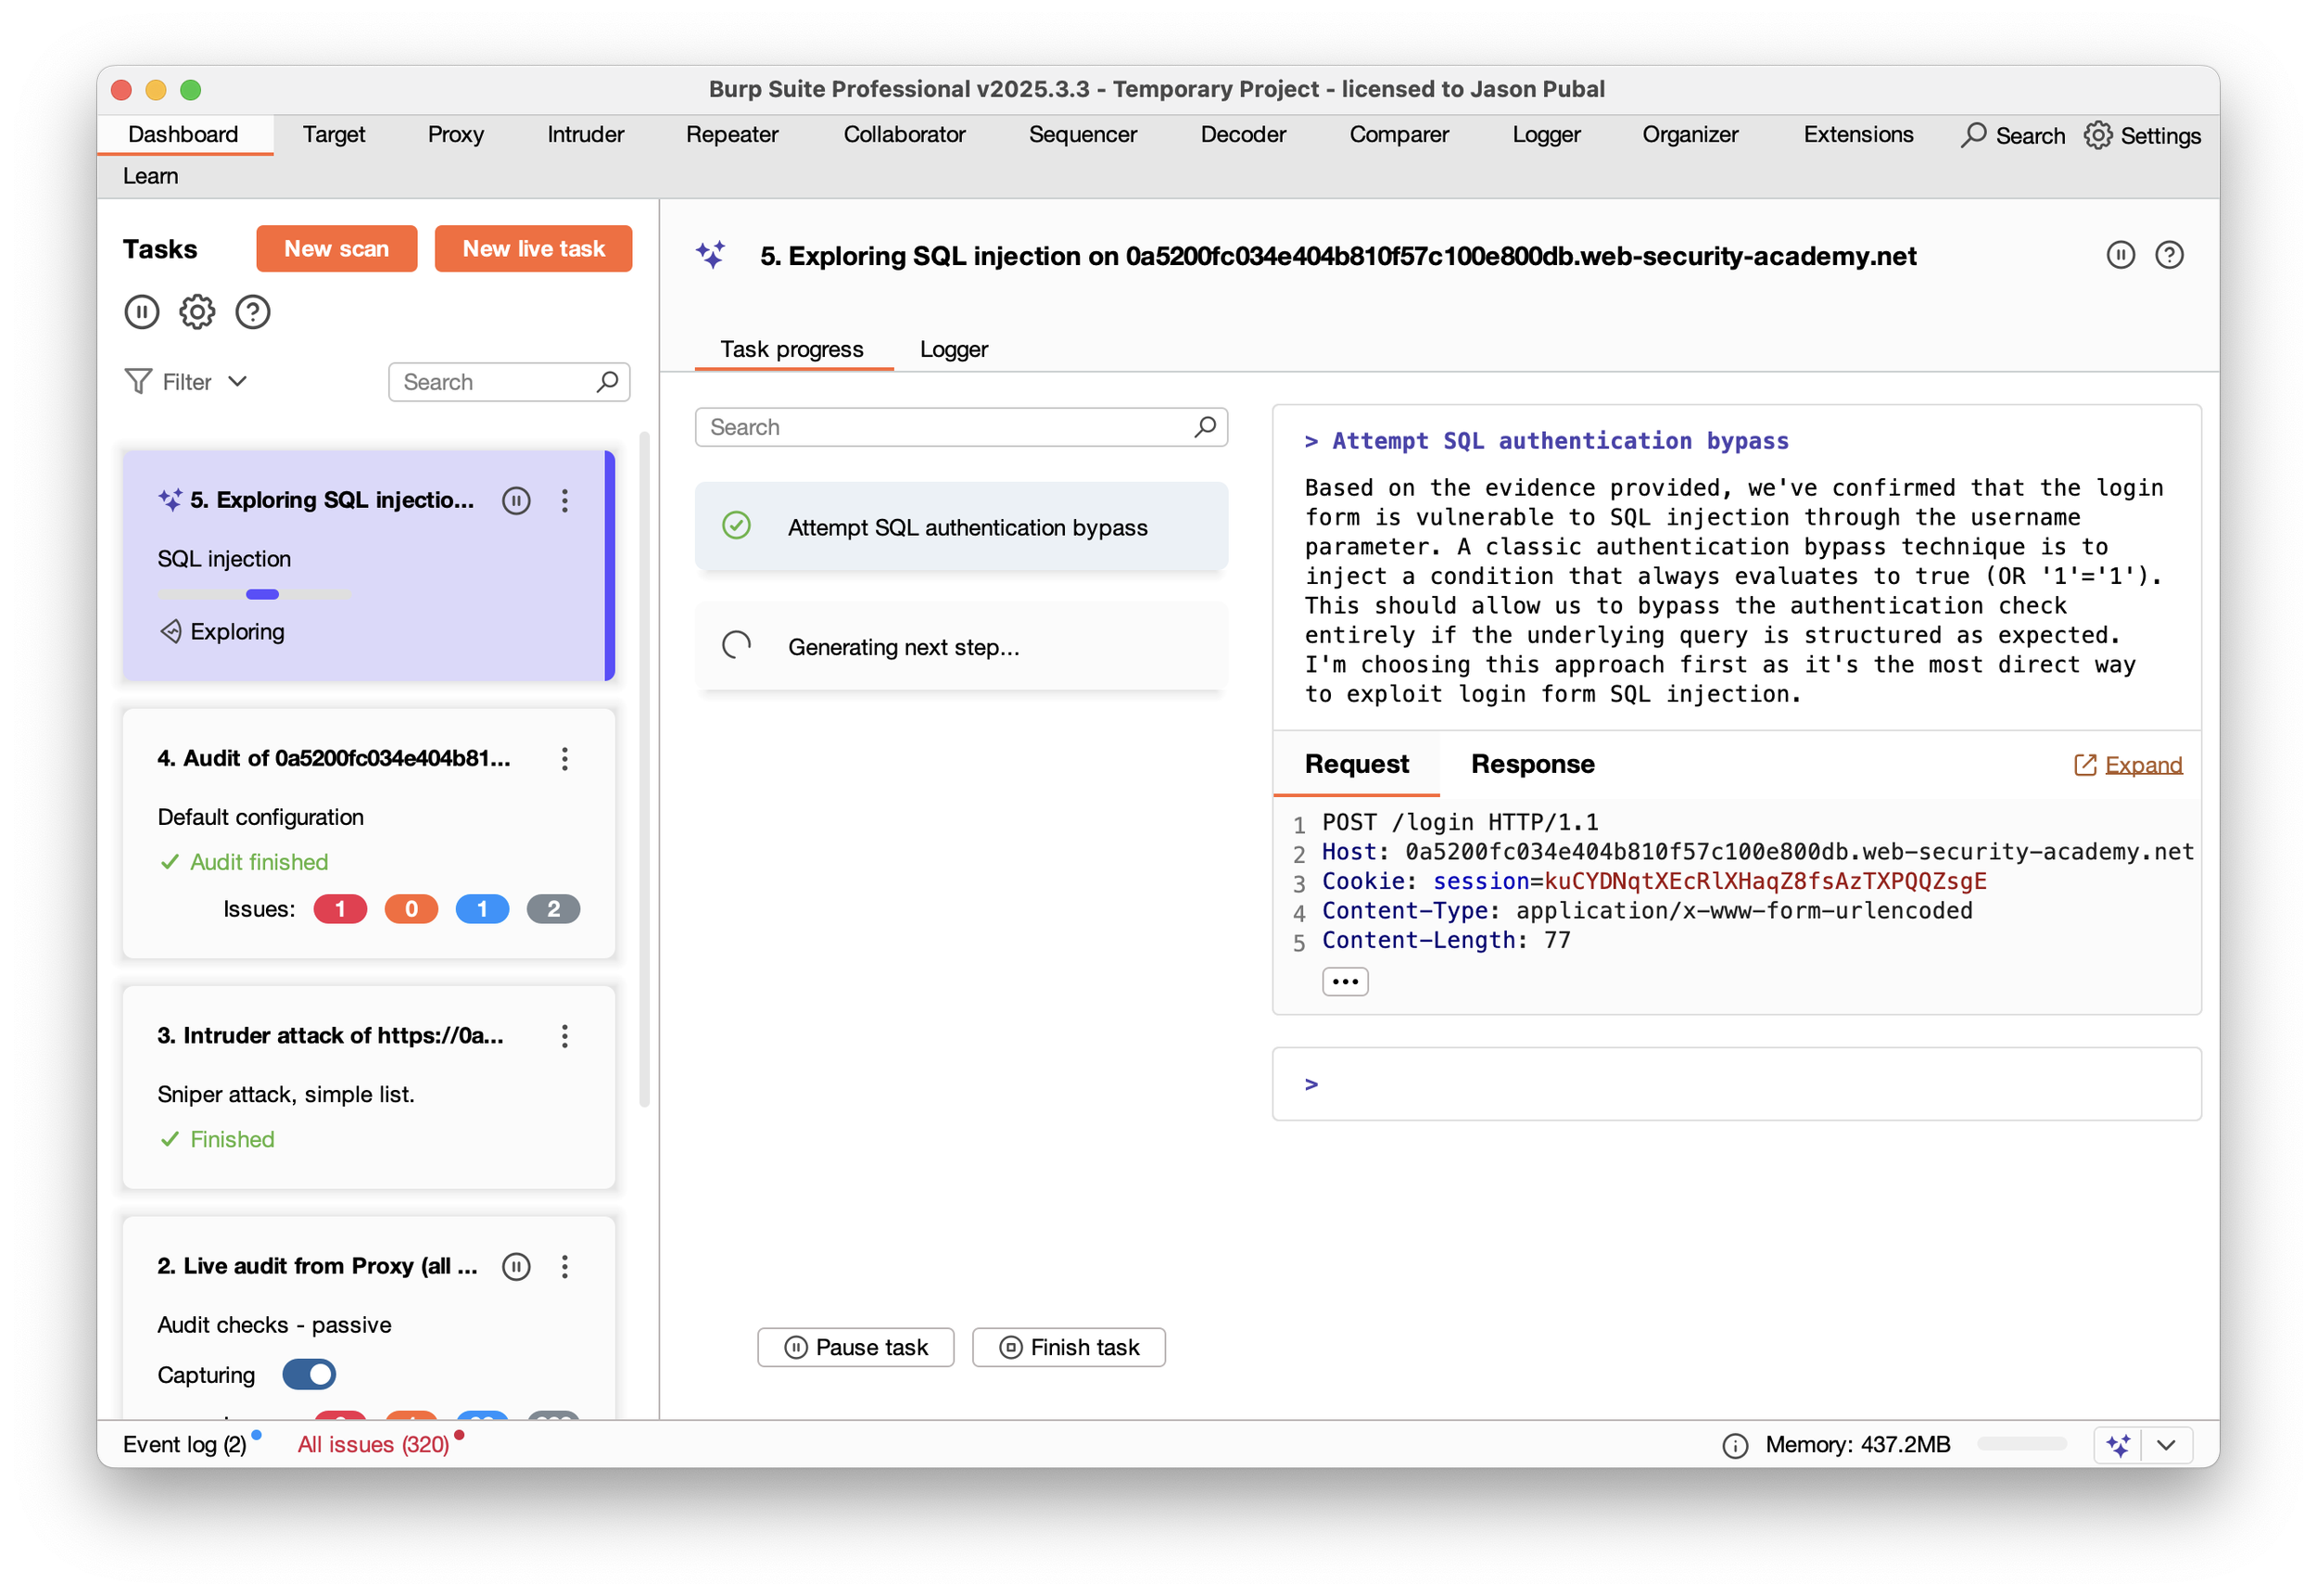Open help icon under Tasks heading

pos(253,313)
